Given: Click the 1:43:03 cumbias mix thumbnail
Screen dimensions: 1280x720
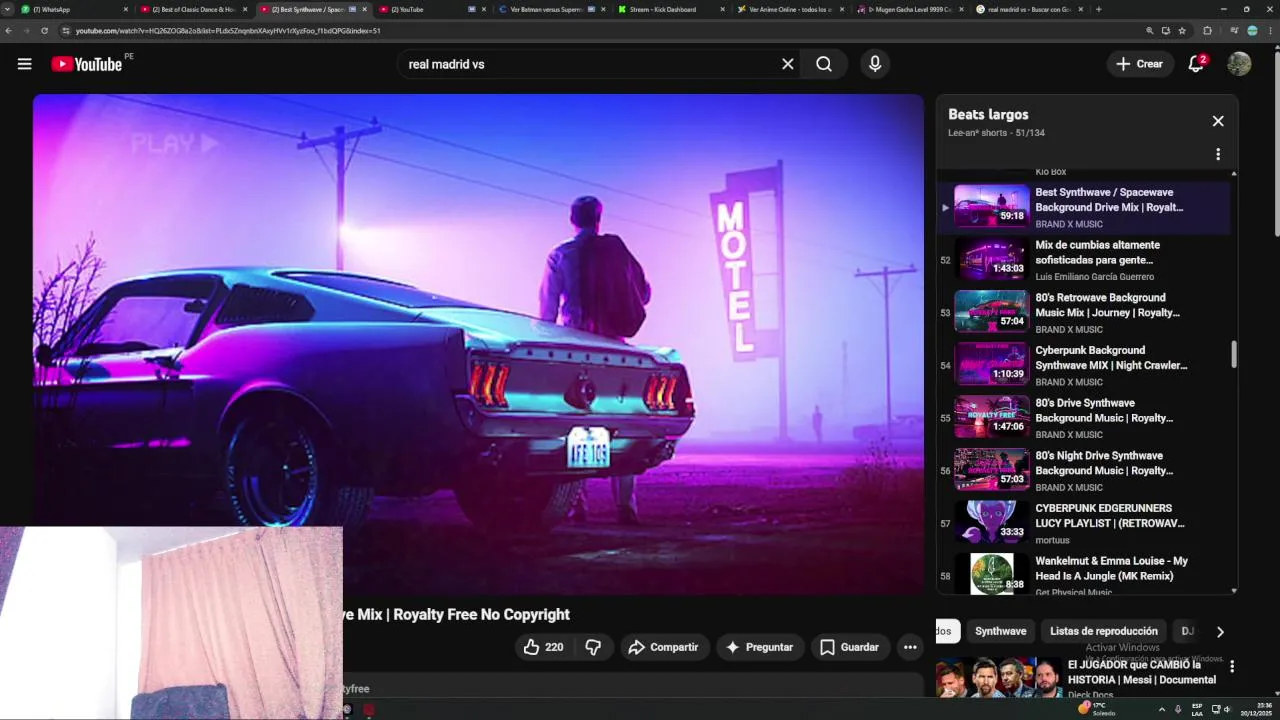Looking at the screenshot, I should pos(991,259).
